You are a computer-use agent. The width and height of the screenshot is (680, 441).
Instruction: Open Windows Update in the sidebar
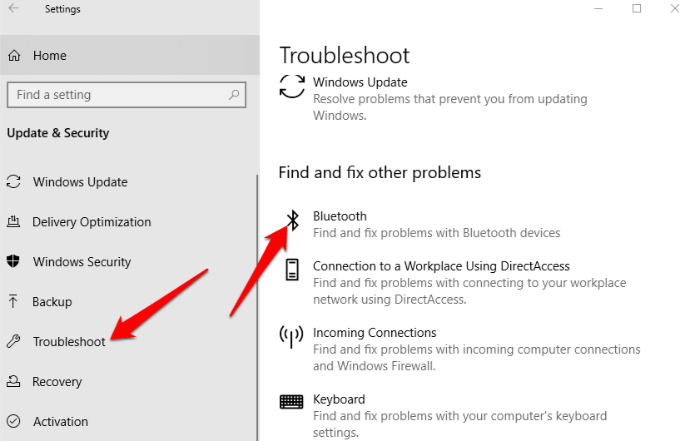[x=80, y=182]
